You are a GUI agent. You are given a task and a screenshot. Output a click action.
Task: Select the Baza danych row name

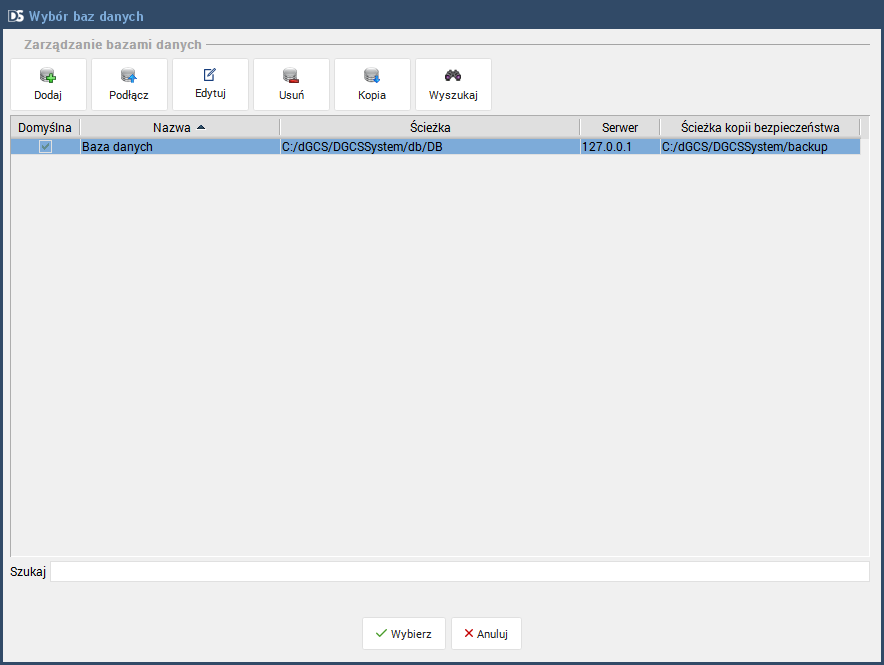(x=180, y=147)
